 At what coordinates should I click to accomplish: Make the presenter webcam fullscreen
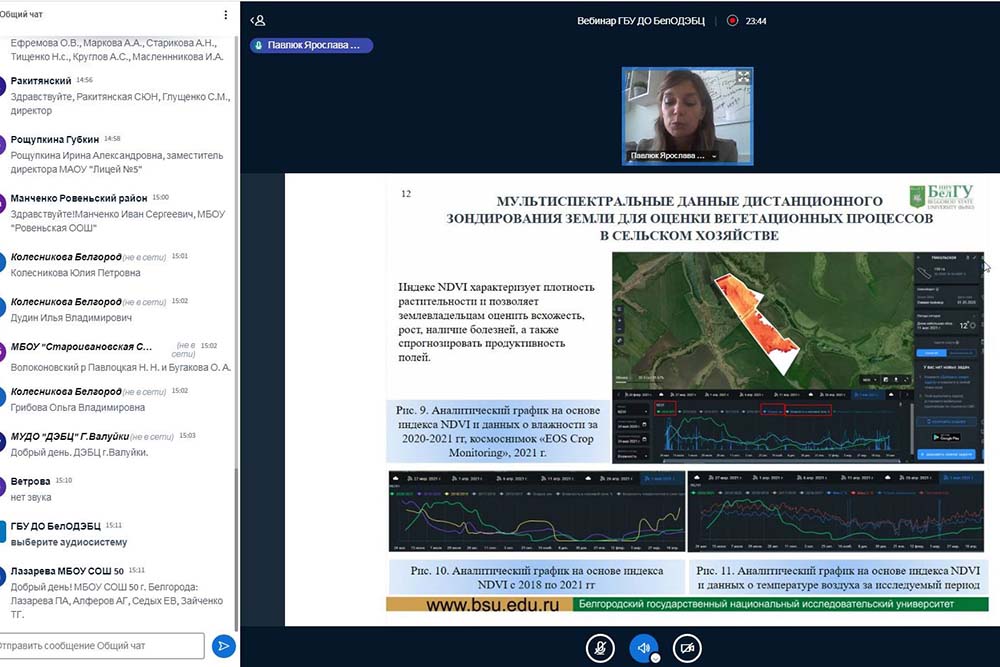pos(743,77)
